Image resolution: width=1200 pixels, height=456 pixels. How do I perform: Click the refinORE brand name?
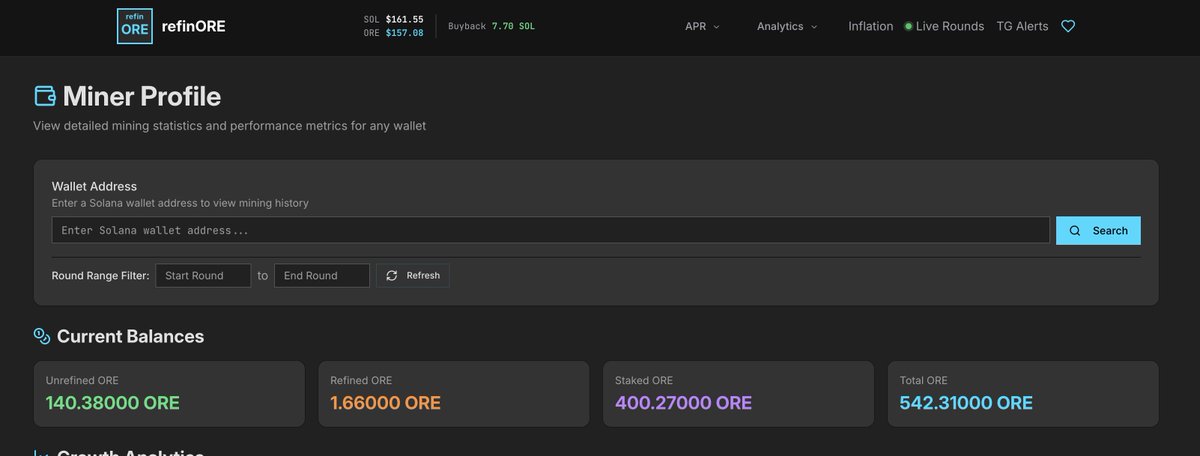click(193, 26)
